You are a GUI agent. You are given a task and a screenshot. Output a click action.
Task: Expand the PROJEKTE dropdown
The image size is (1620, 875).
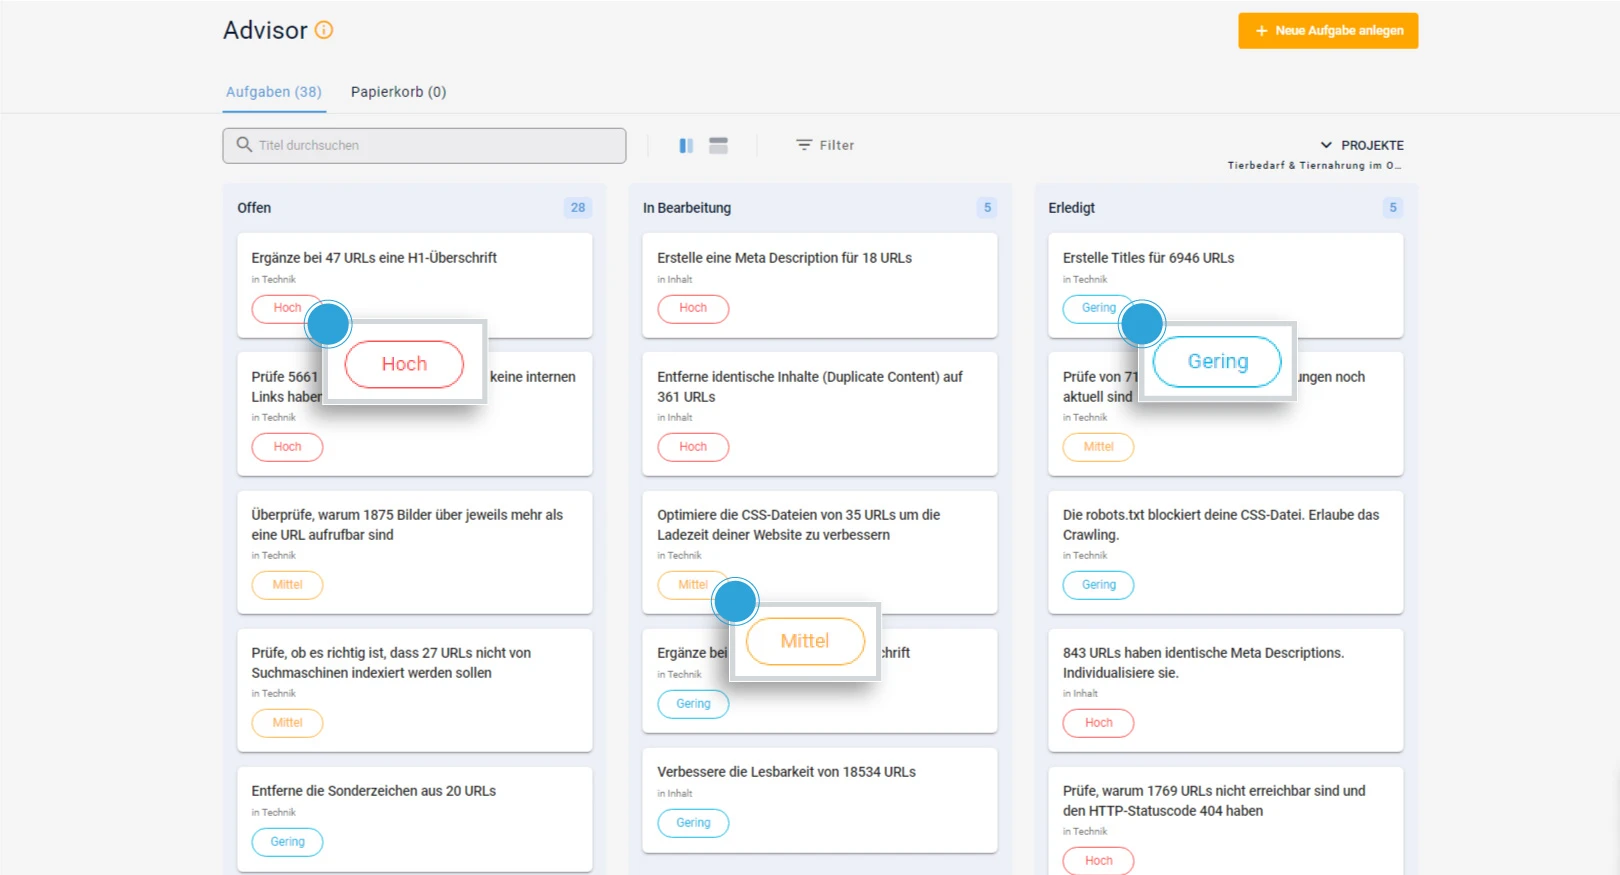[1361, 145]
